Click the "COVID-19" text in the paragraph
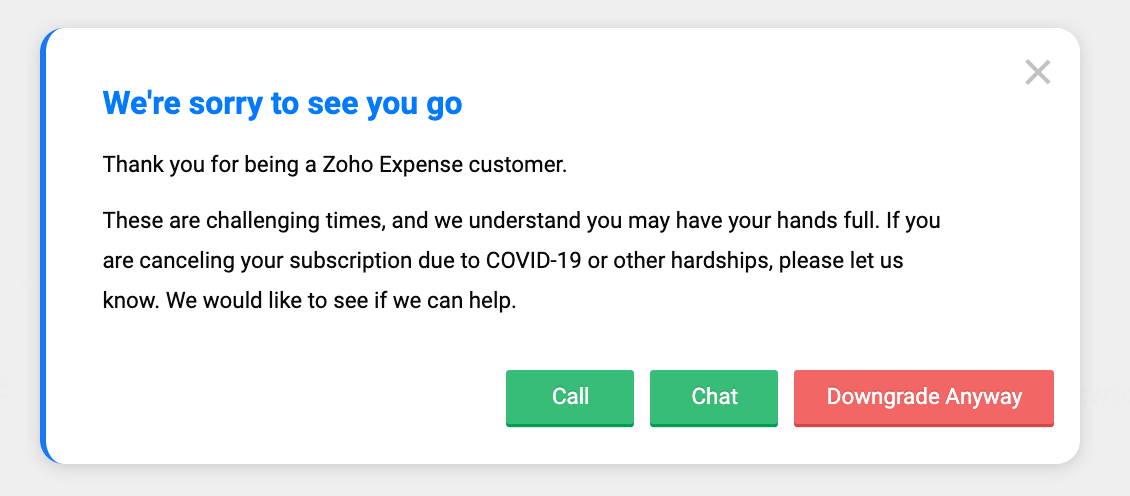The height and width of the screenshot is (496, 1130). [527, 260]
